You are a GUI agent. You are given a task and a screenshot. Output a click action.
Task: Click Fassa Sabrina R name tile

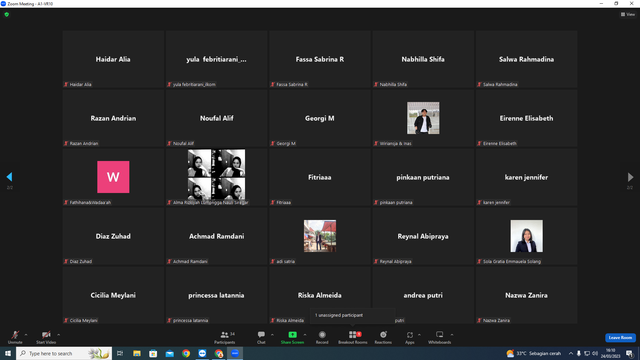320,59
